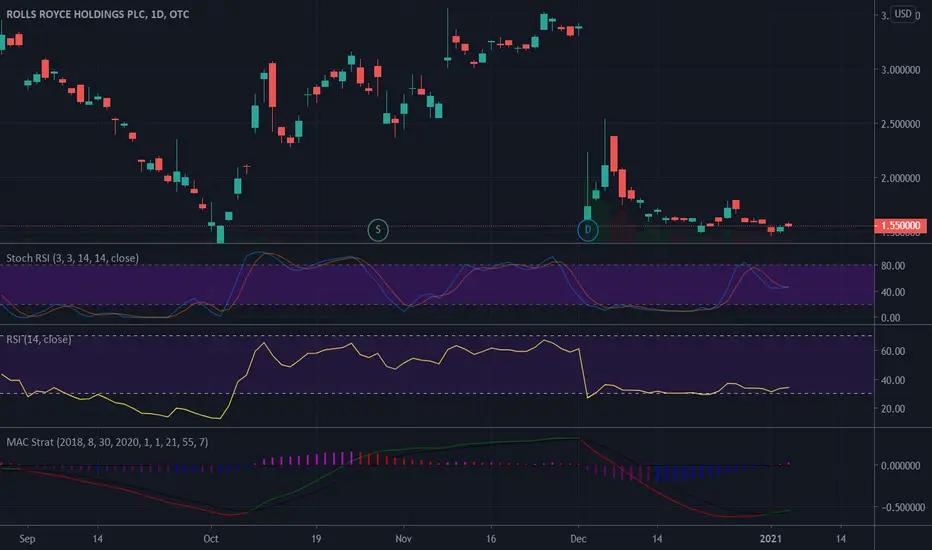The image size is (932, 550).
Task: Click the 1.550000 current price label
Action: (900, 225)
